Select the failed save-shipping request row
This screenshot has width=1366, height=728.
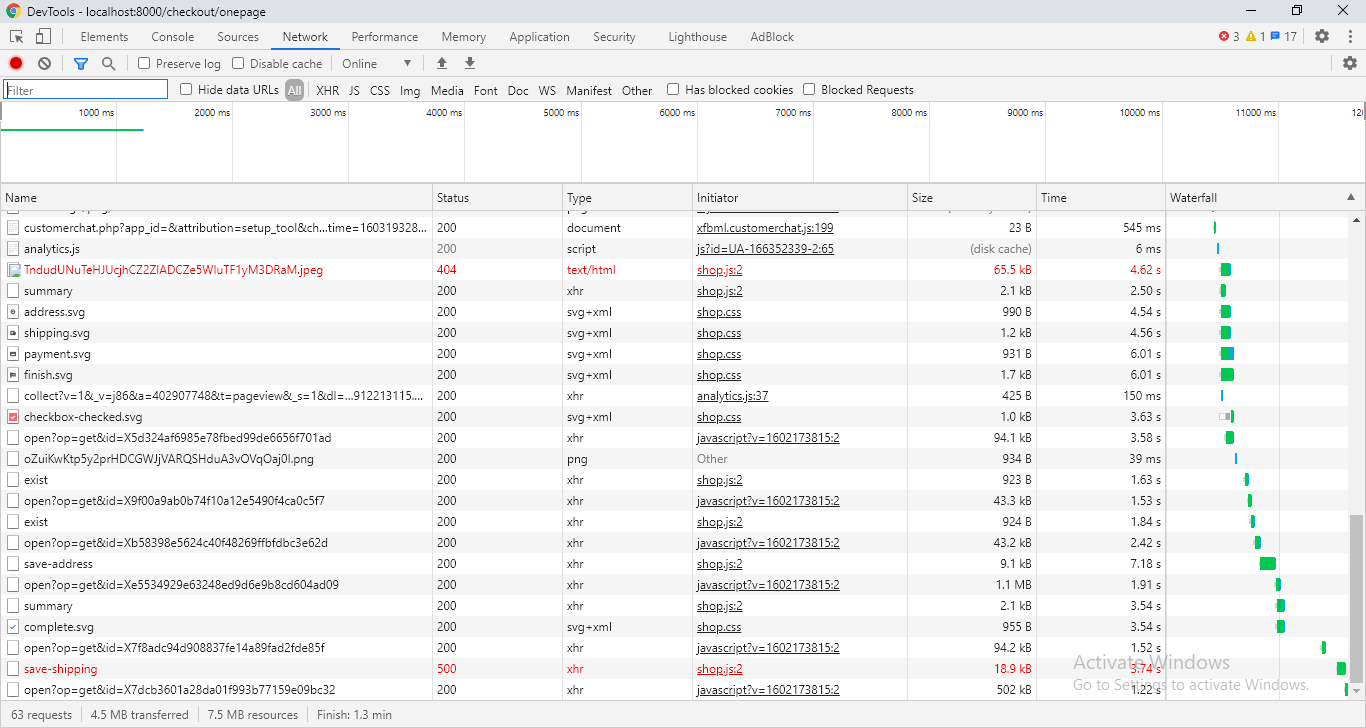tap(674, 669)
